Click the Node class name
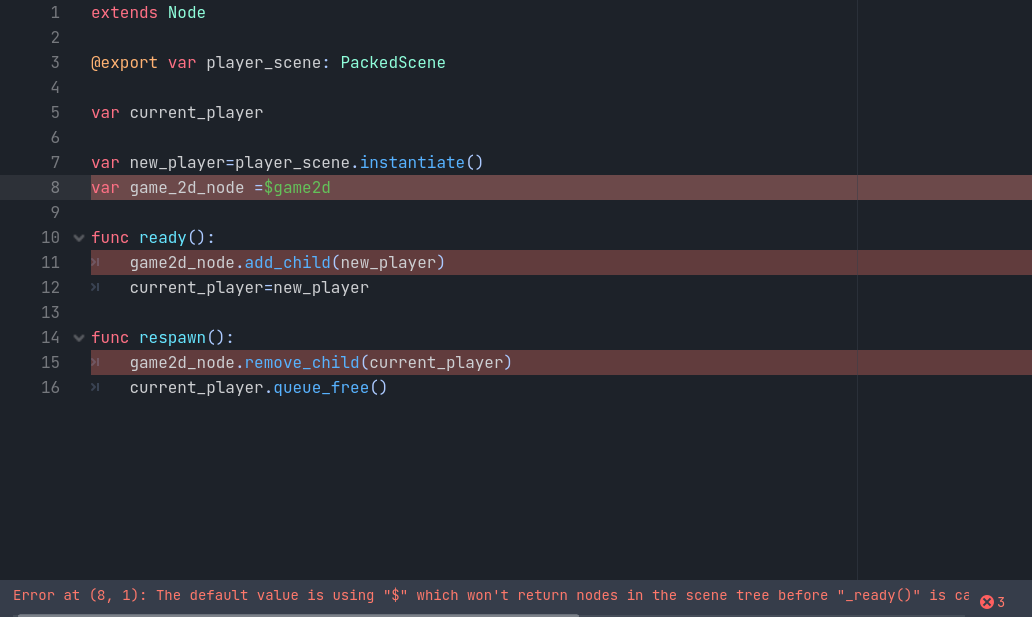1032x617 pixels. point(187,13)
